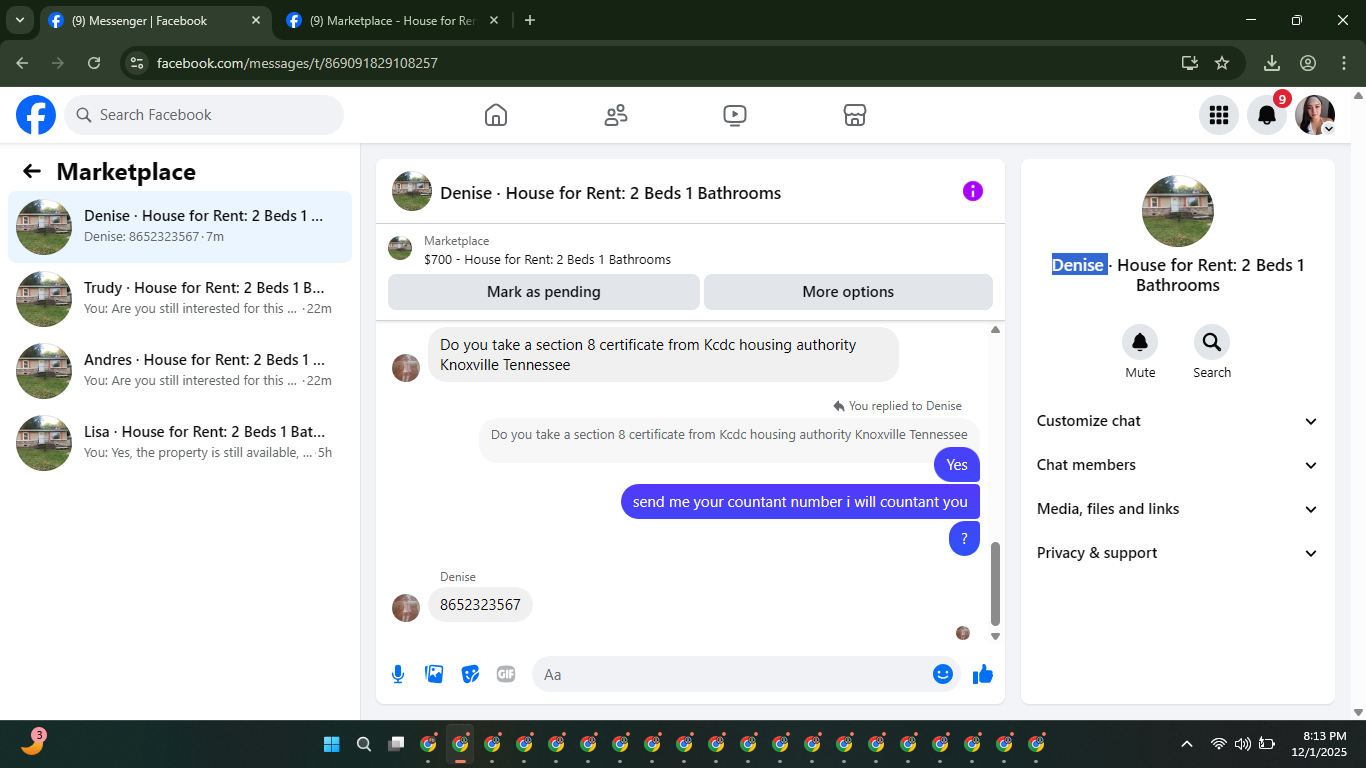Send a thumbs-up like
The image size is (1366, 768).
click(983, 674)
